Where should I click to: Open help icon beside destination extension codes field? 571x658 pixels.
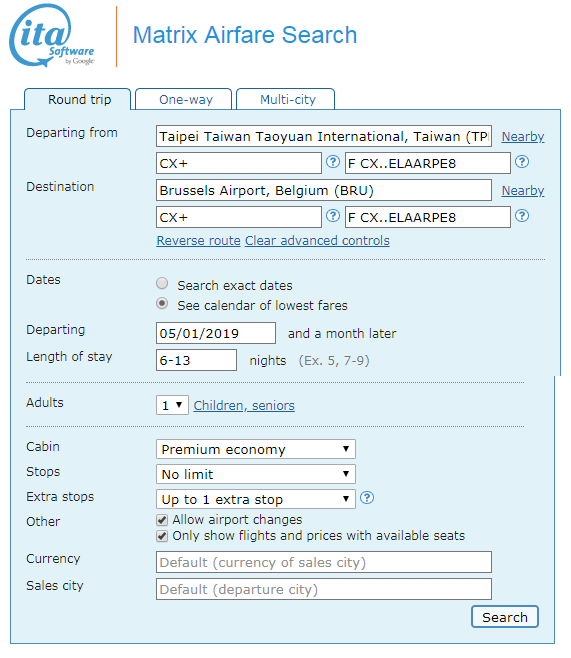pos(521,216)
